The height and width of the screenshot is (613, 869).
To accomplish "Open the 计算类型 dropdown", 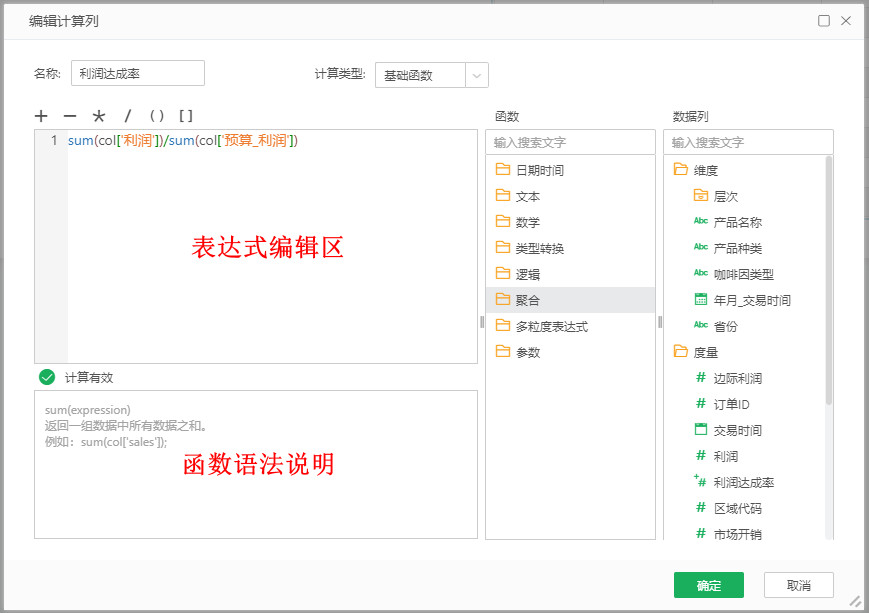I will coord(432,75).
